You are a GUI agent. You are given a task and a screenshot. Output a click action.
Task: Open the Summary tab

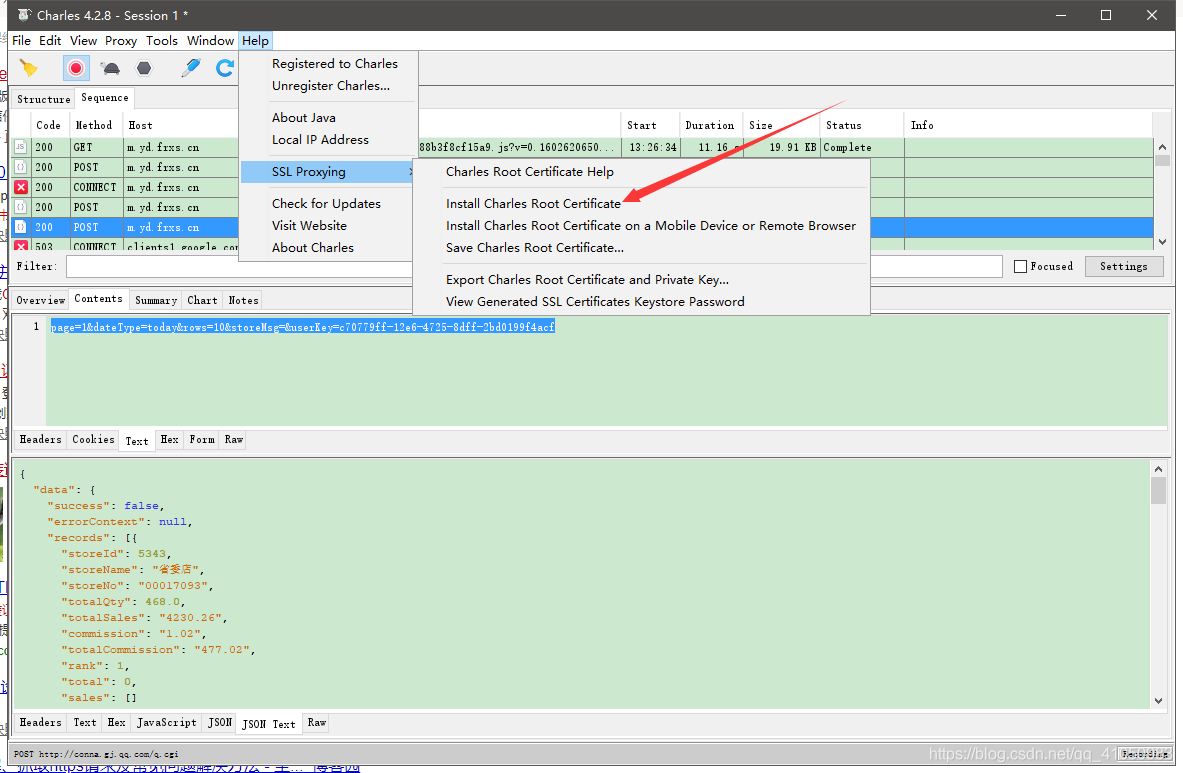[x=156, y=300]
